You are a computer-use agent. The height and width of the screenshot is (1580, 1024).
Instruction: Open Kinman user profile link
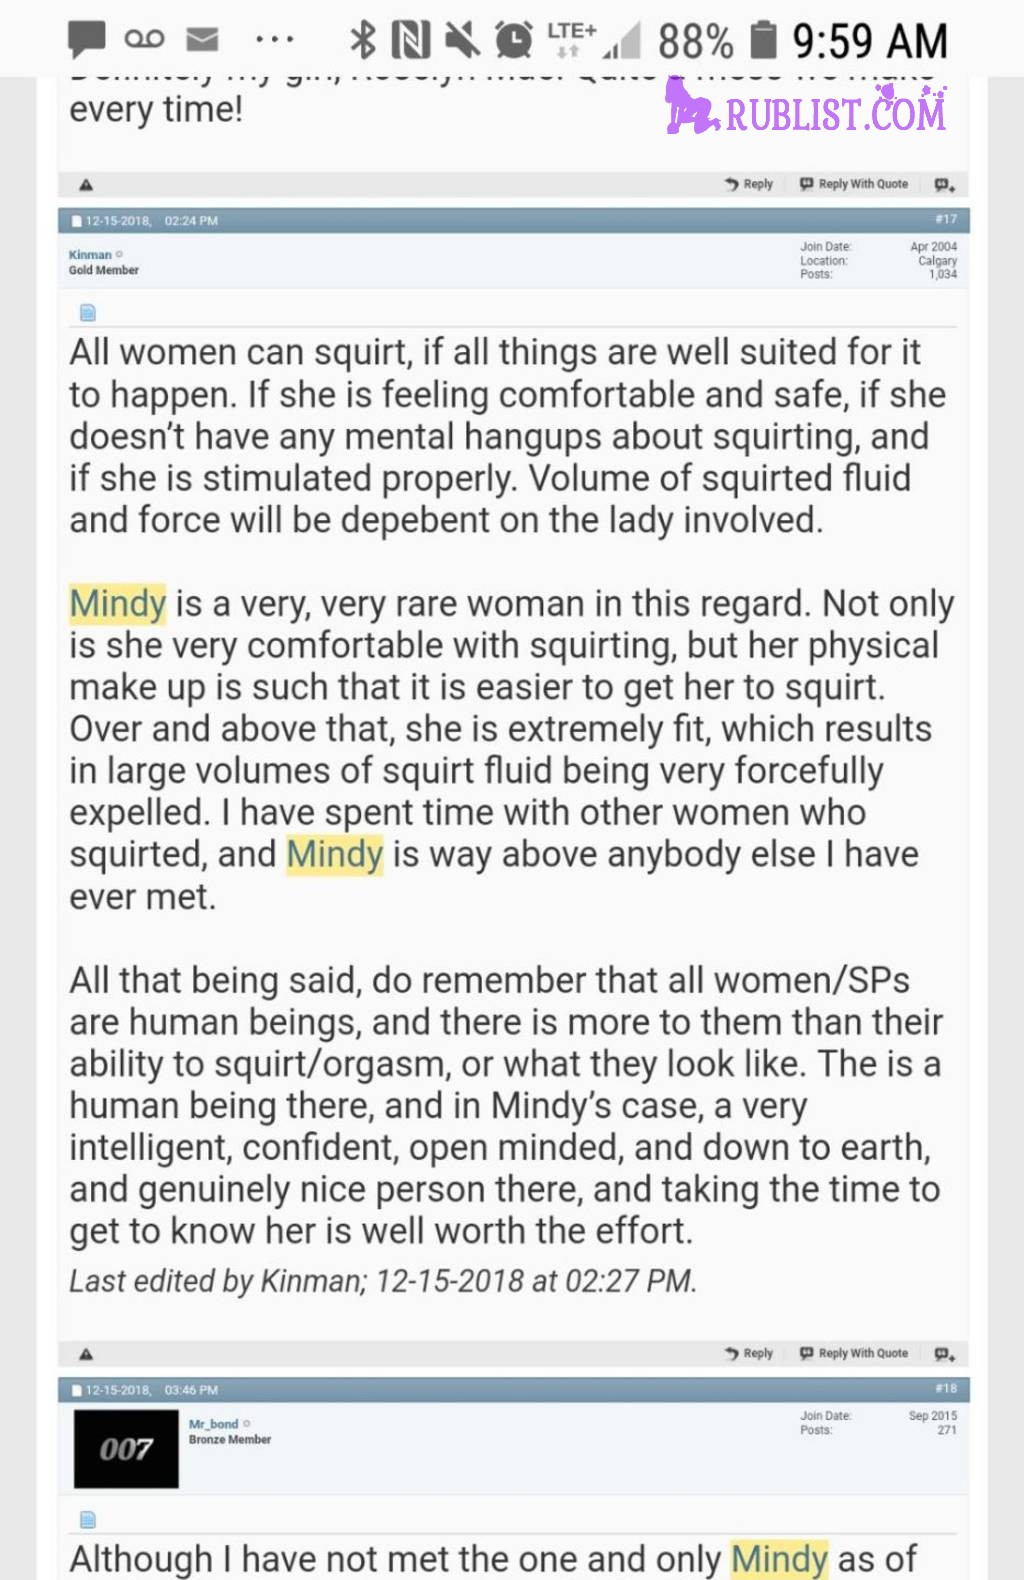pos(90,255)
